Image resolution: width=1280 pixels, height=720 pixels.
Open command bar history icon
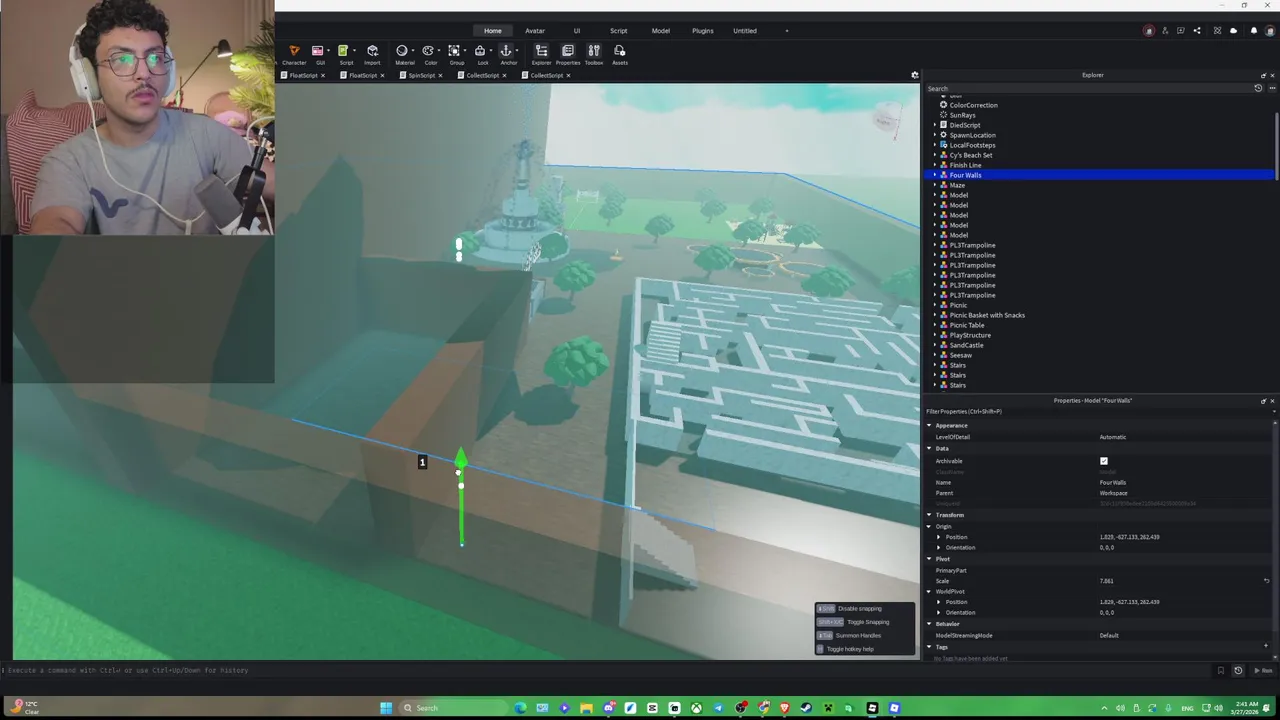(1238, 671)
